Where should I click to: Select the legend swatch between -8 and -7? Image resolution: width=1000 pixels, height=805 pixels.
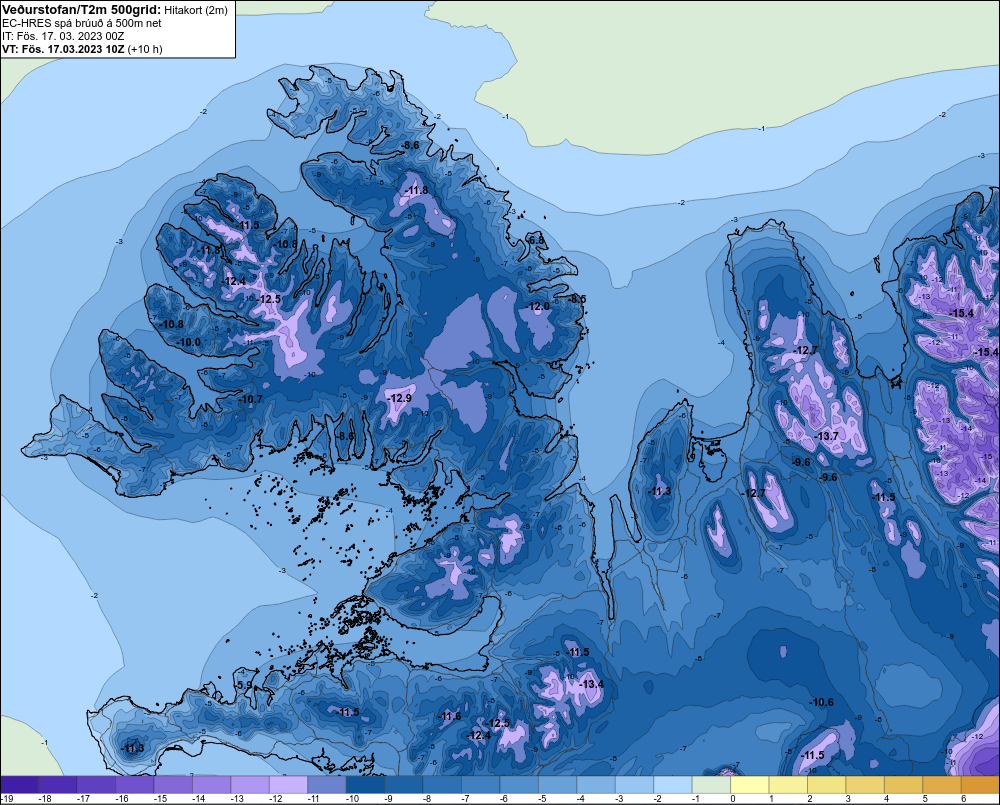coord(442,785)
